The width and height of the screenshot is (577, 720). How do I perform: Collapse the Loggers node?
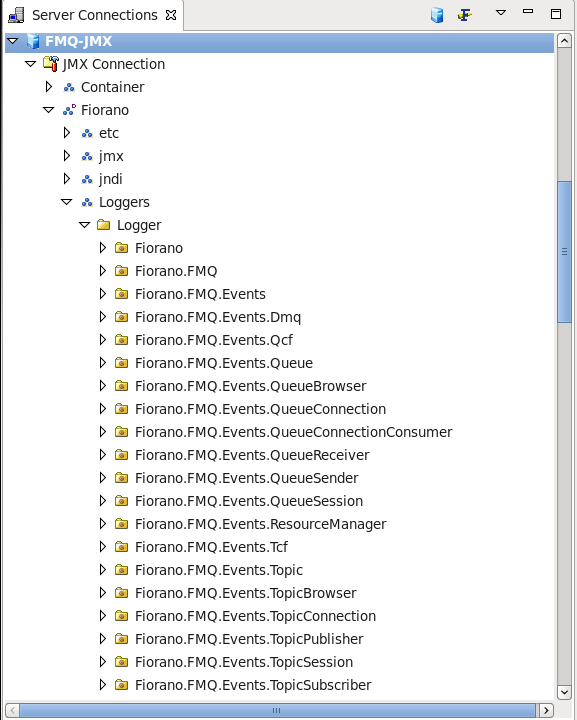(x=67, y=202)
